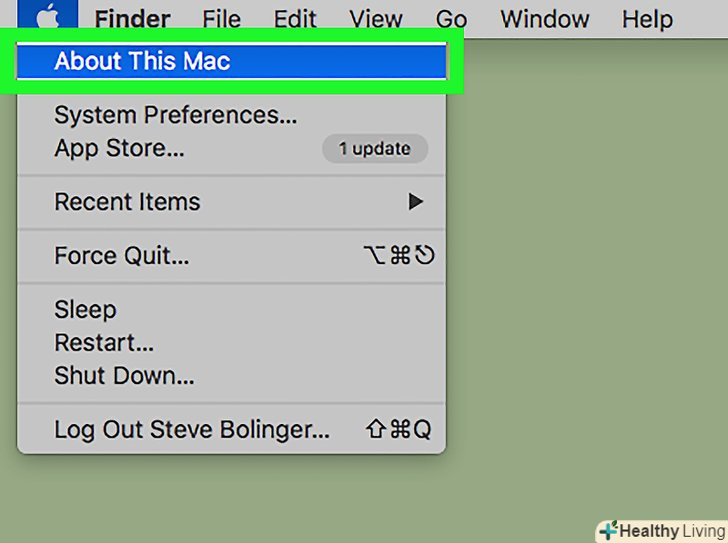The width and height of the screenshot is (728, 543).
Task: Choose Force Quit from the menu
Action: pos(121,256)
